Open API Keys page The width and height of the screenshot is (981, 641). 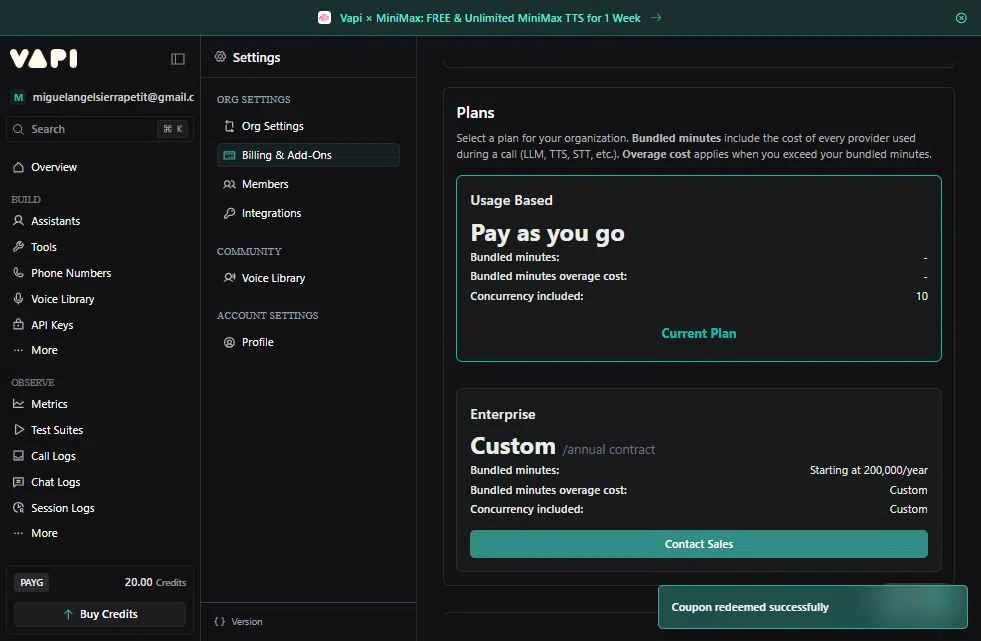52,325
